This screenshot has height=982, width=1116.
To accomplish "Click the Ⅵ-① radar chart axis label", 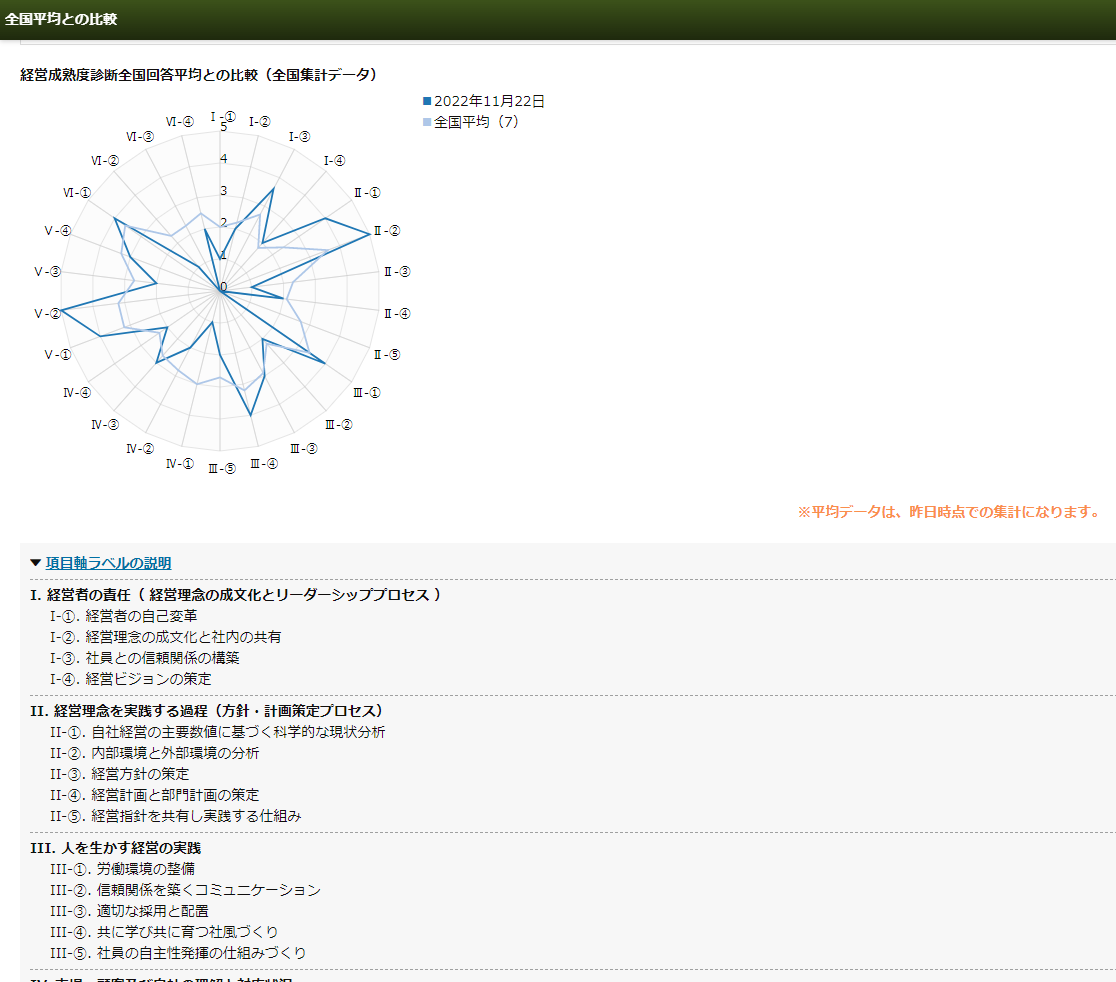I will coord(77,192).
